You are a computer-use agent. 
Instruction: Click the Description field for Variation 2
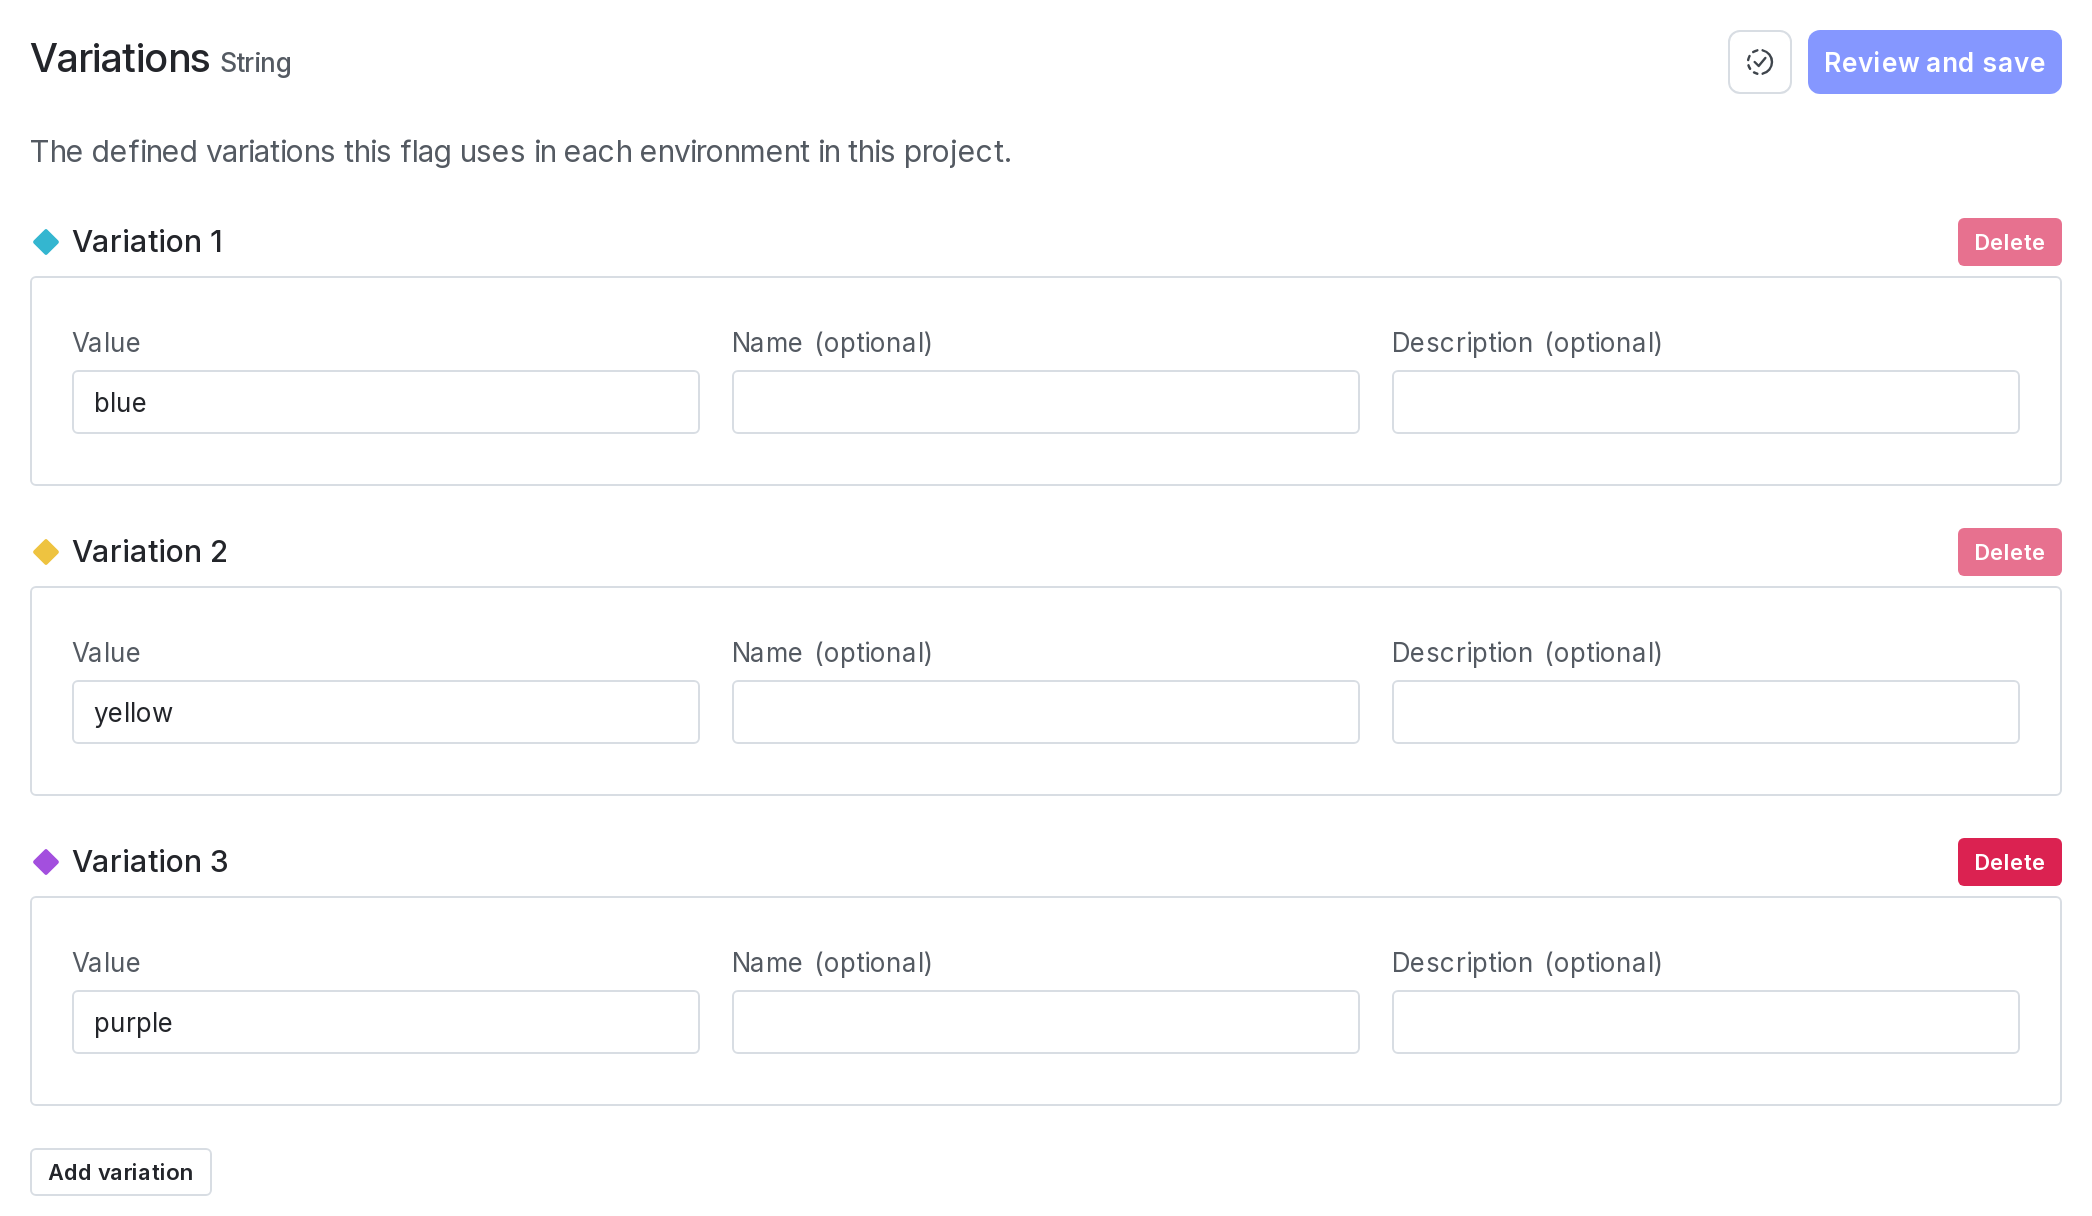tap(1705, 712)
